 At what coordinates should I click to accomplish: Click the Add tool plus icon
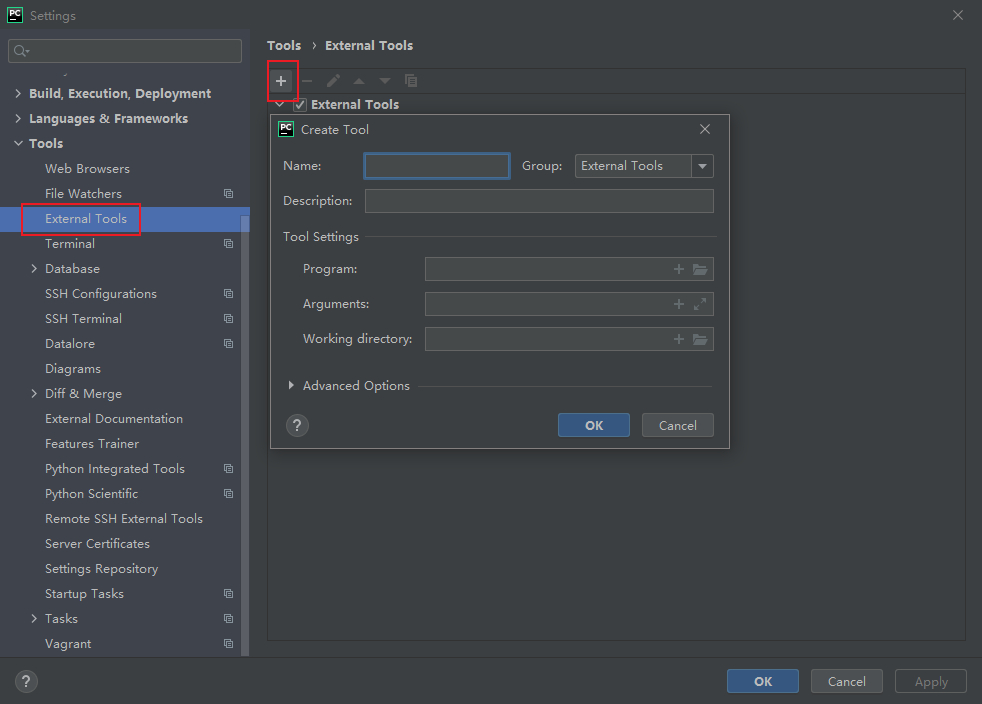[281, 81]
